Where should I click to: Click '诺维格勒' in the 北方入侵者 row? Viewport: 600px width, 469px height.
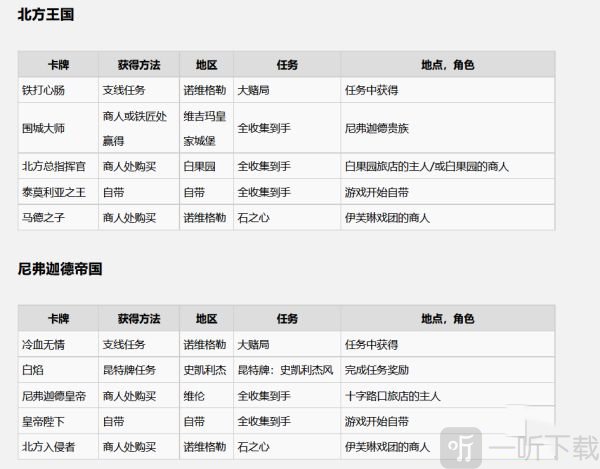point(205,447)
